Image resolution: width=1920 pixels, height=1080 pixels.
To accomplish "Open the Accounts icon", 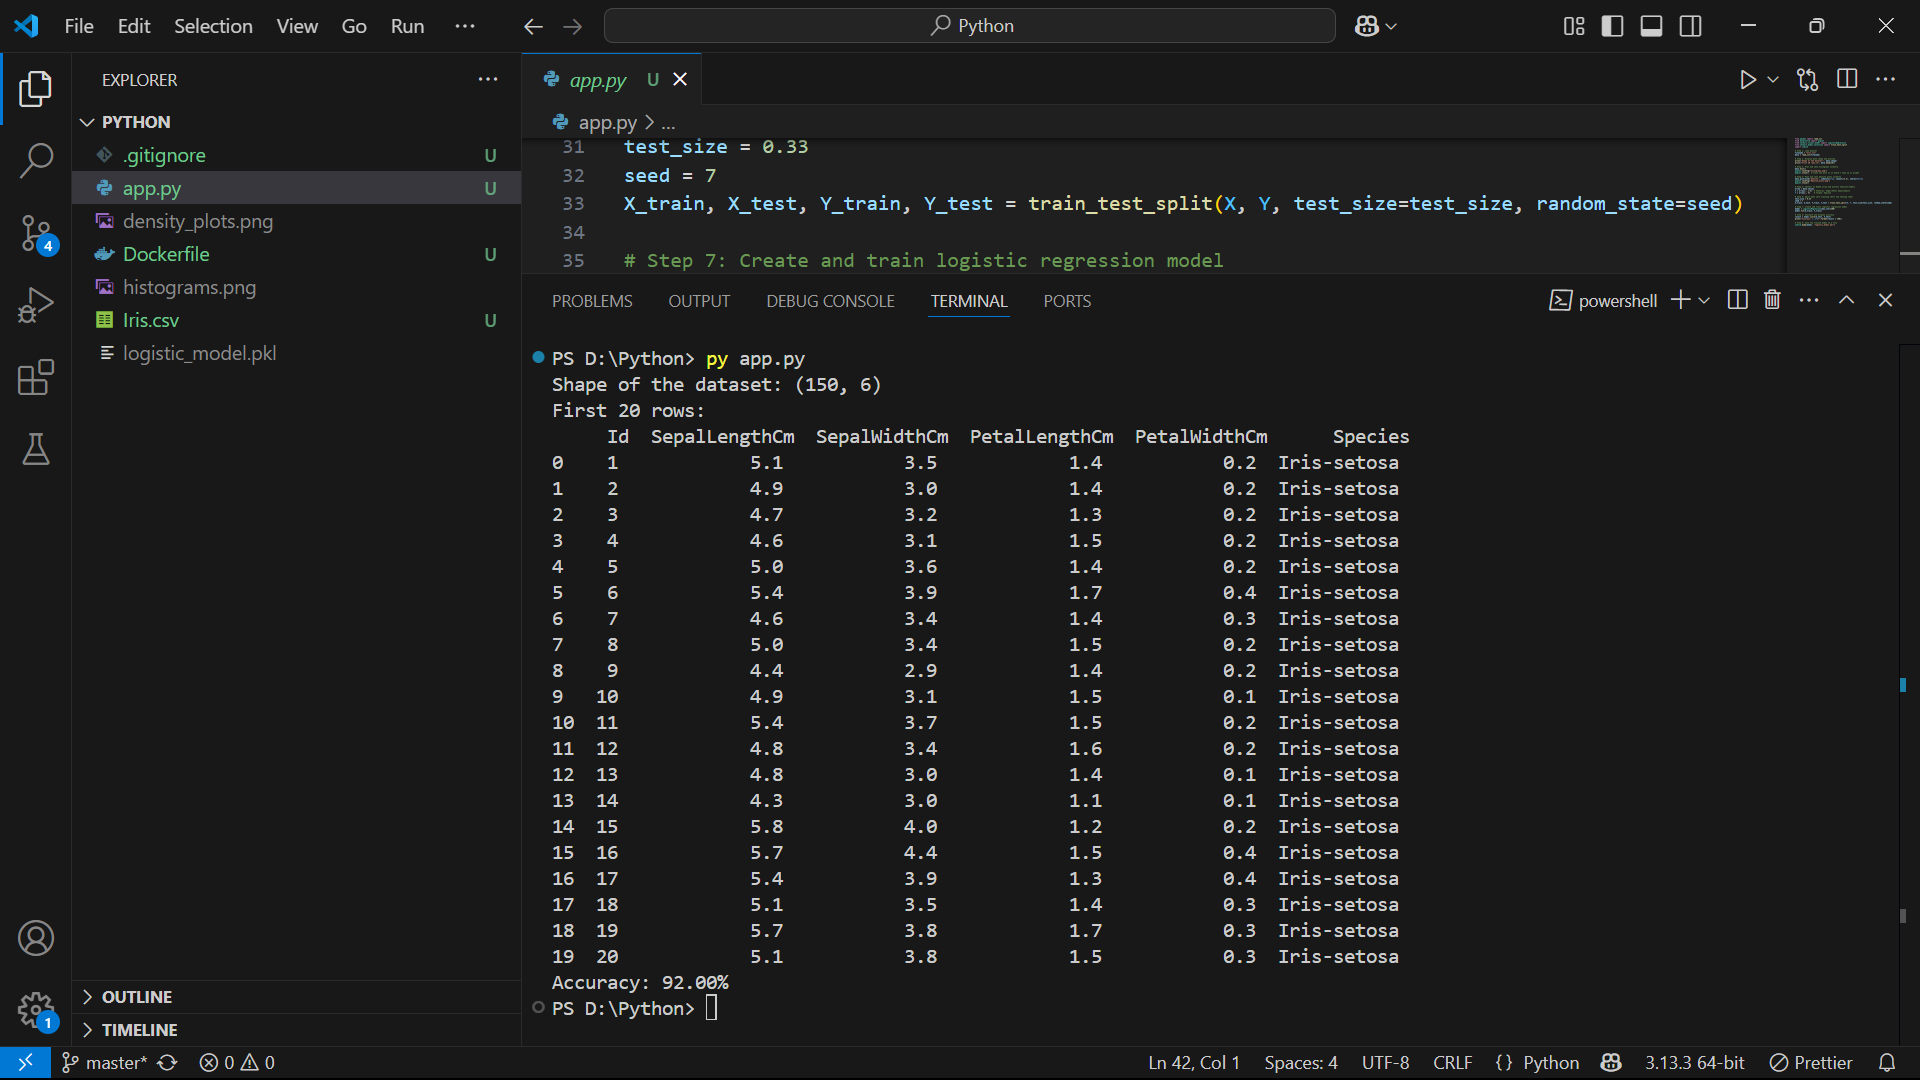I will [x=36, y=938].
